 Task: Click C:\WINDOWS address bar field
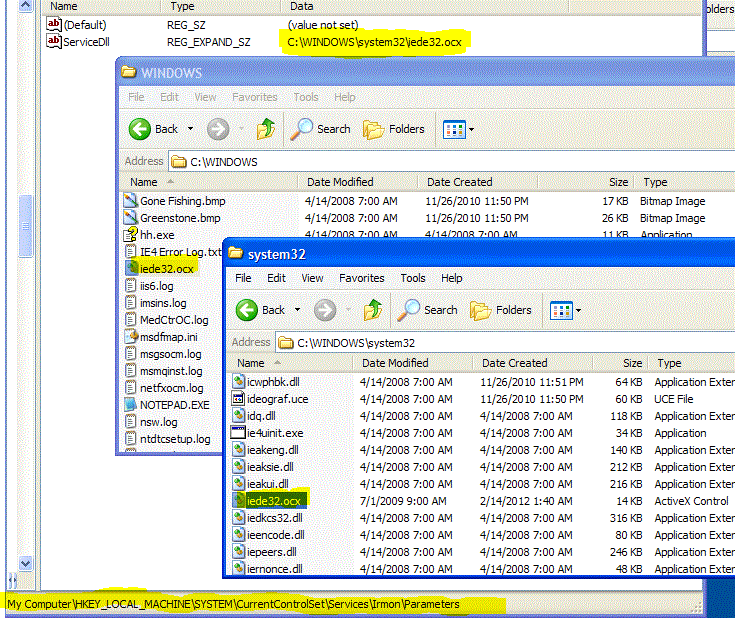coord(452,162)
